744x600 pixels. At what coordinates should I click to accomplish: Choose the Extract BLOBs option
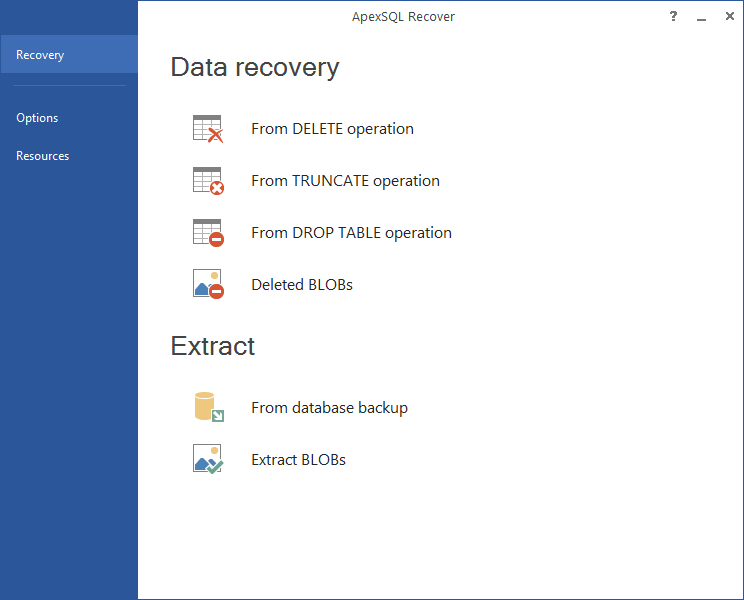tap(298, 460)
